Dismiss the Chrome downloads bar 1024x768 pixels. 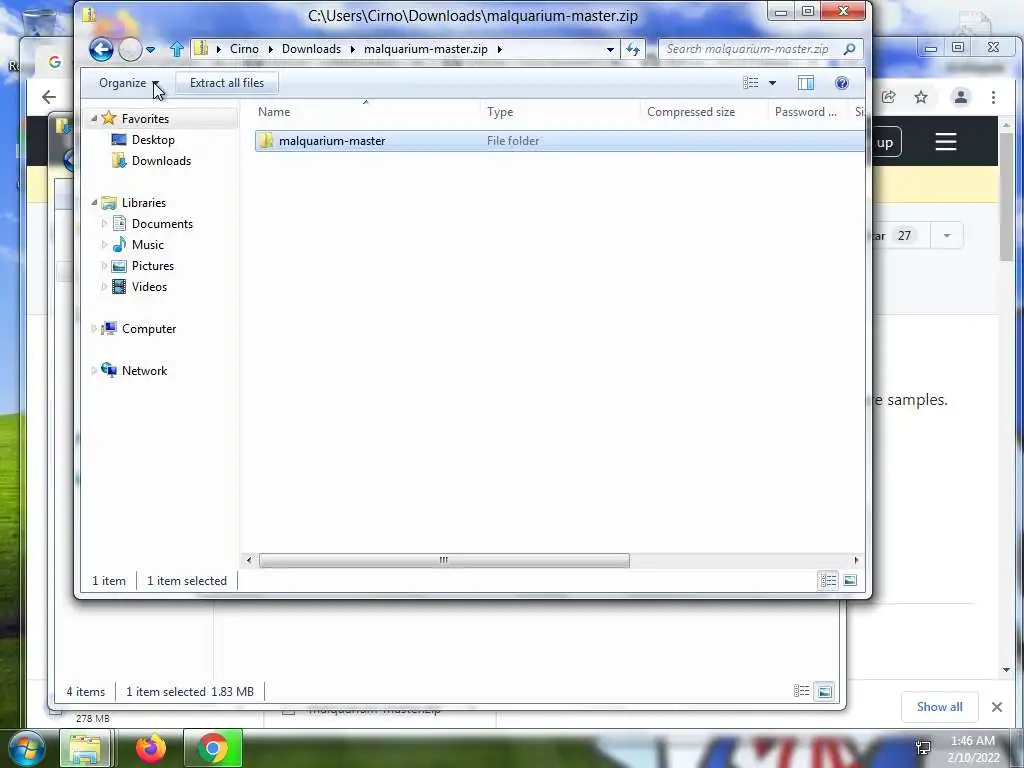pyautogui.click(x=997, y=707)
